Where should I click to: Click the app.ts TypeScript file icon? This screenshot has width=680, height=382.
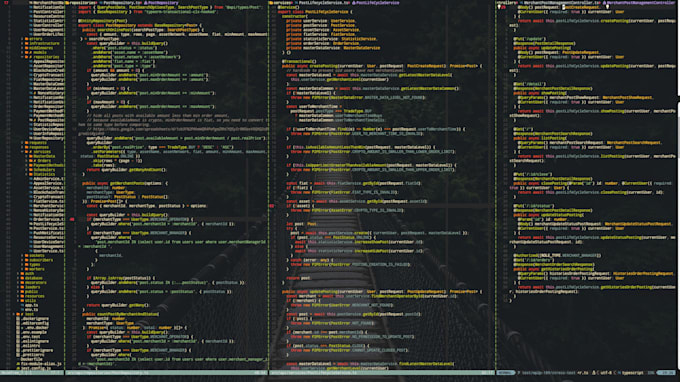pos(22,305)
